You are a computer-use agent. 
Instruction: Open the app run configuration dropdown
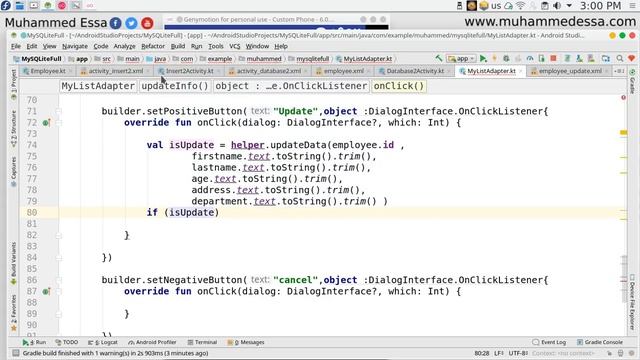(461, 58)
